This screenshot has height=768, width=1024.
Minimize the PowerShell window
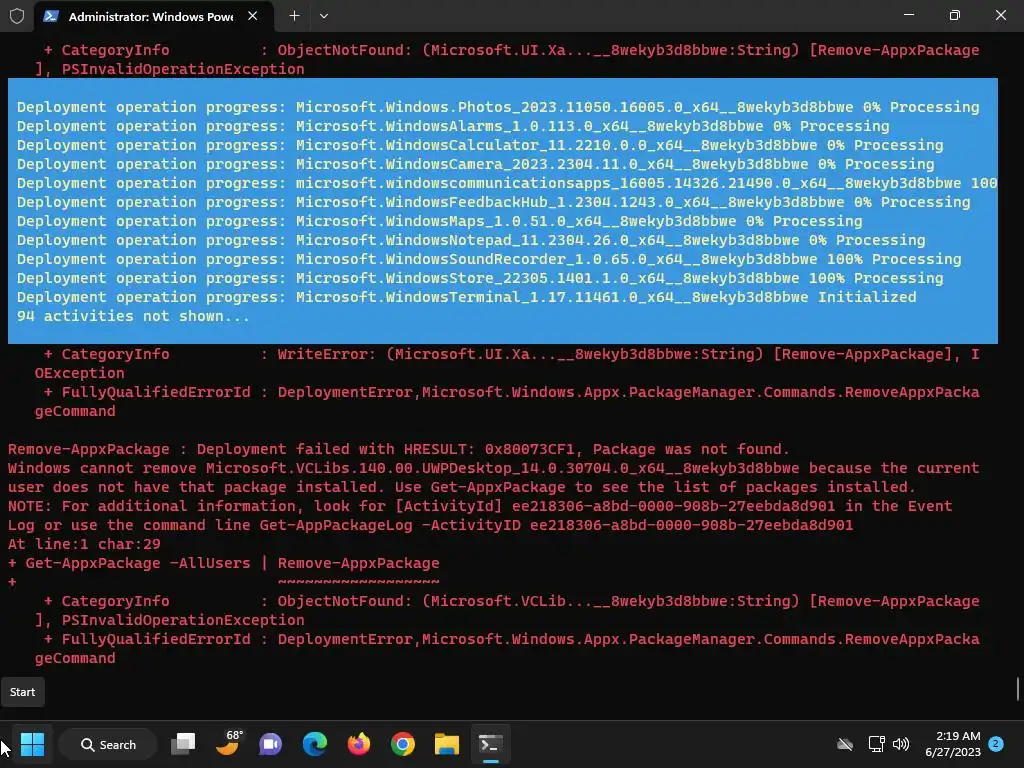(908, 15)
